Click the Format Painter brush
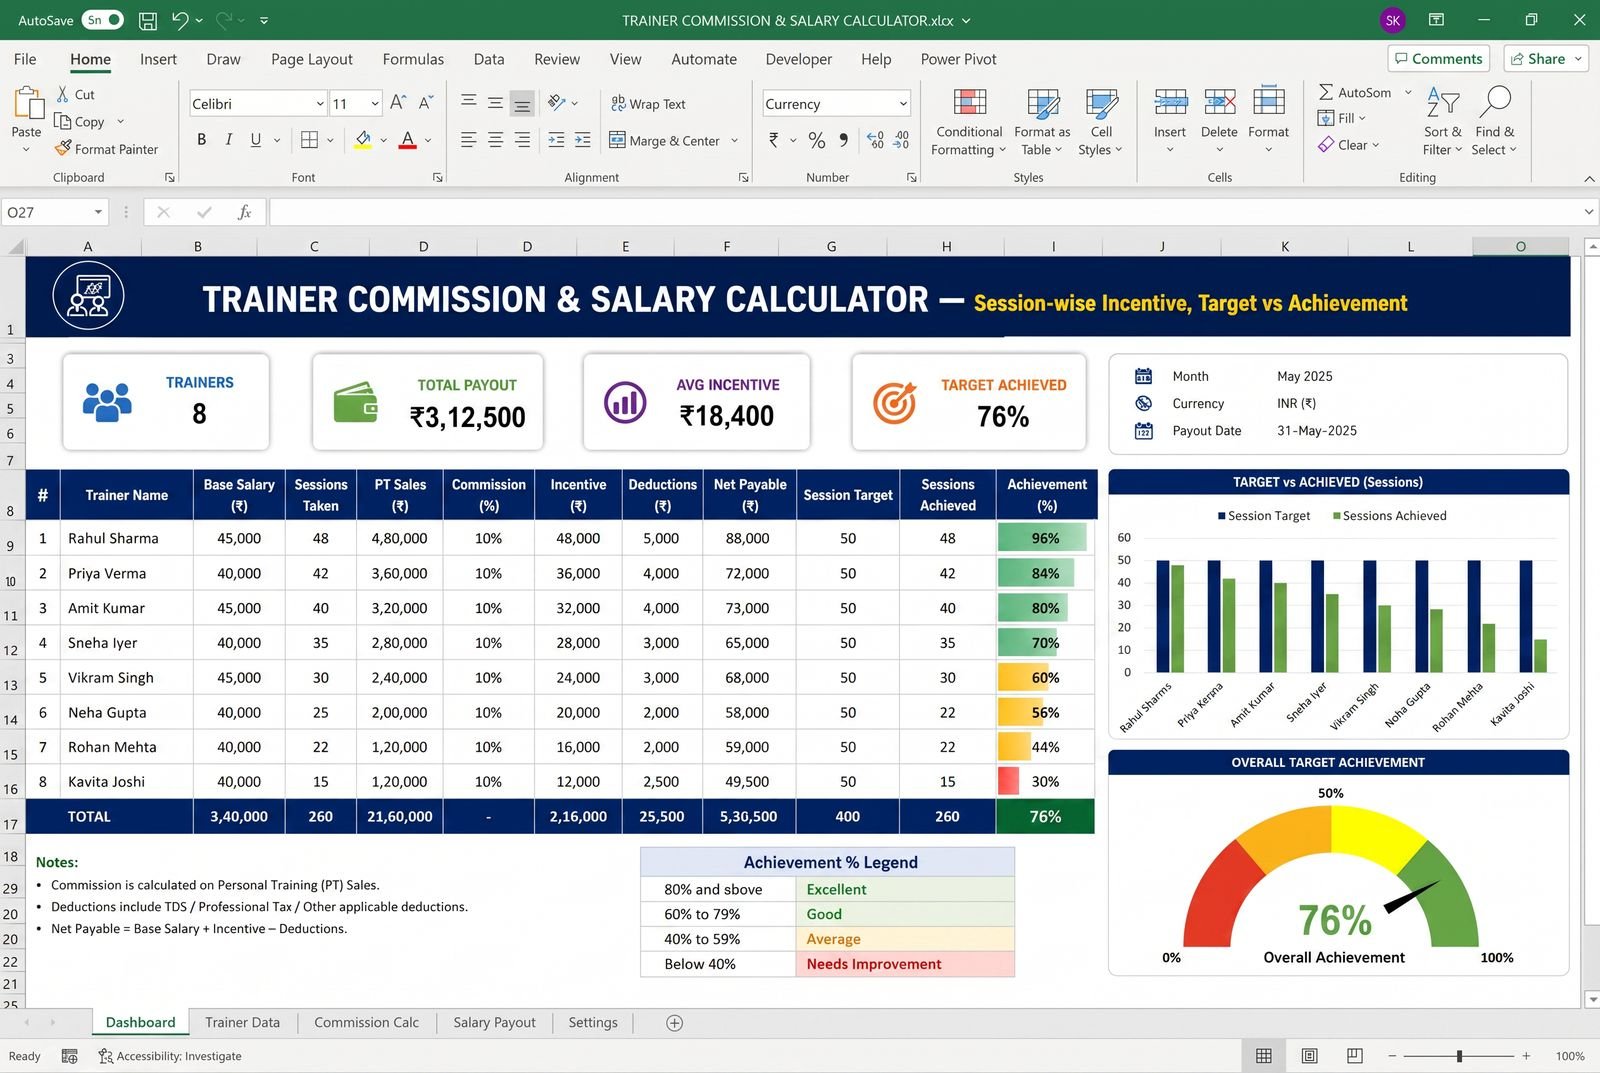1600x1073 pixels. [x=63, y=148]
